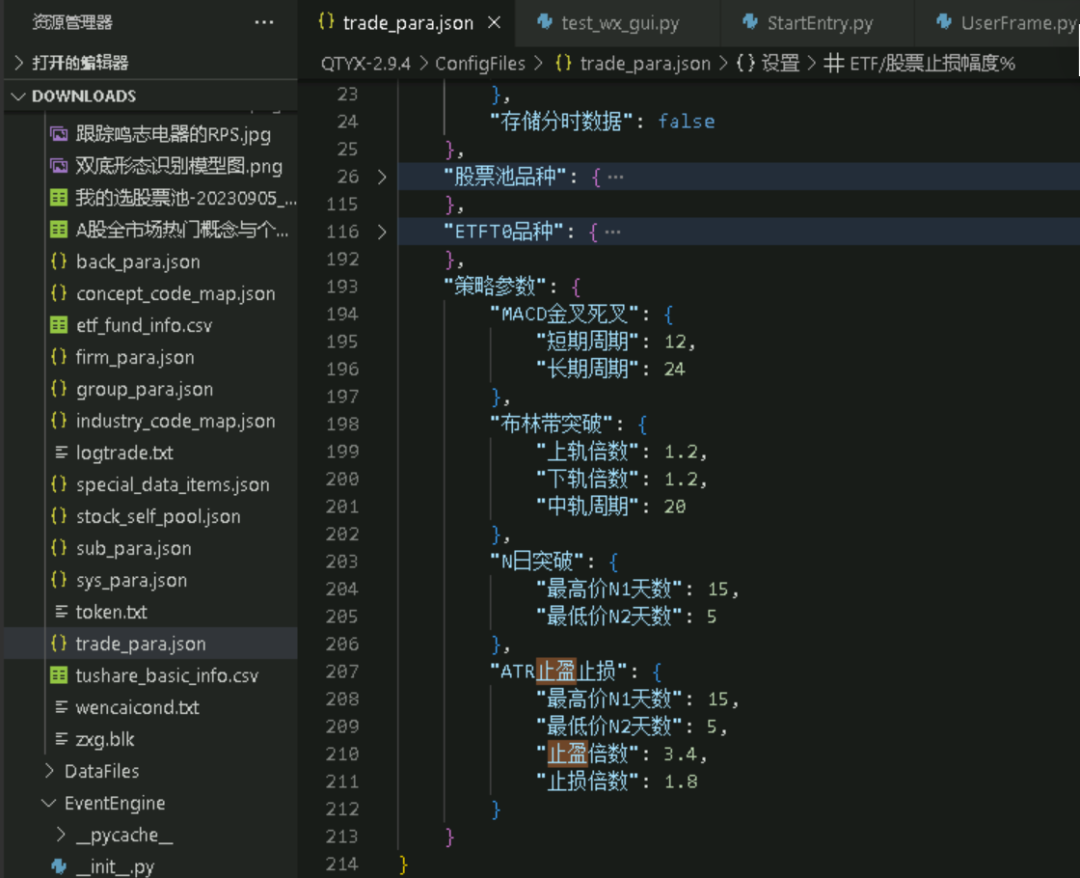Click QTYX-2.9.4 breadcrumb segment
The width and height of the screenshot is (1080, 878).
tap(365, 63)
